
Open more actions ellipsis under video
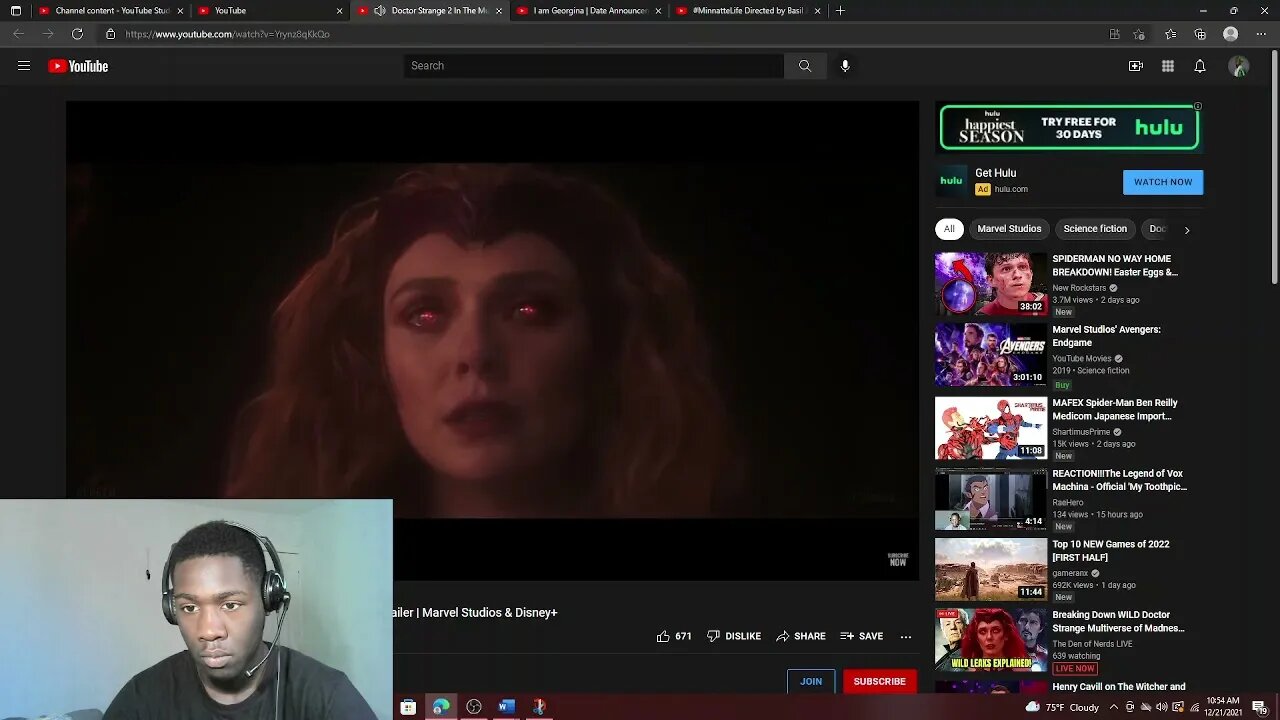906,636
